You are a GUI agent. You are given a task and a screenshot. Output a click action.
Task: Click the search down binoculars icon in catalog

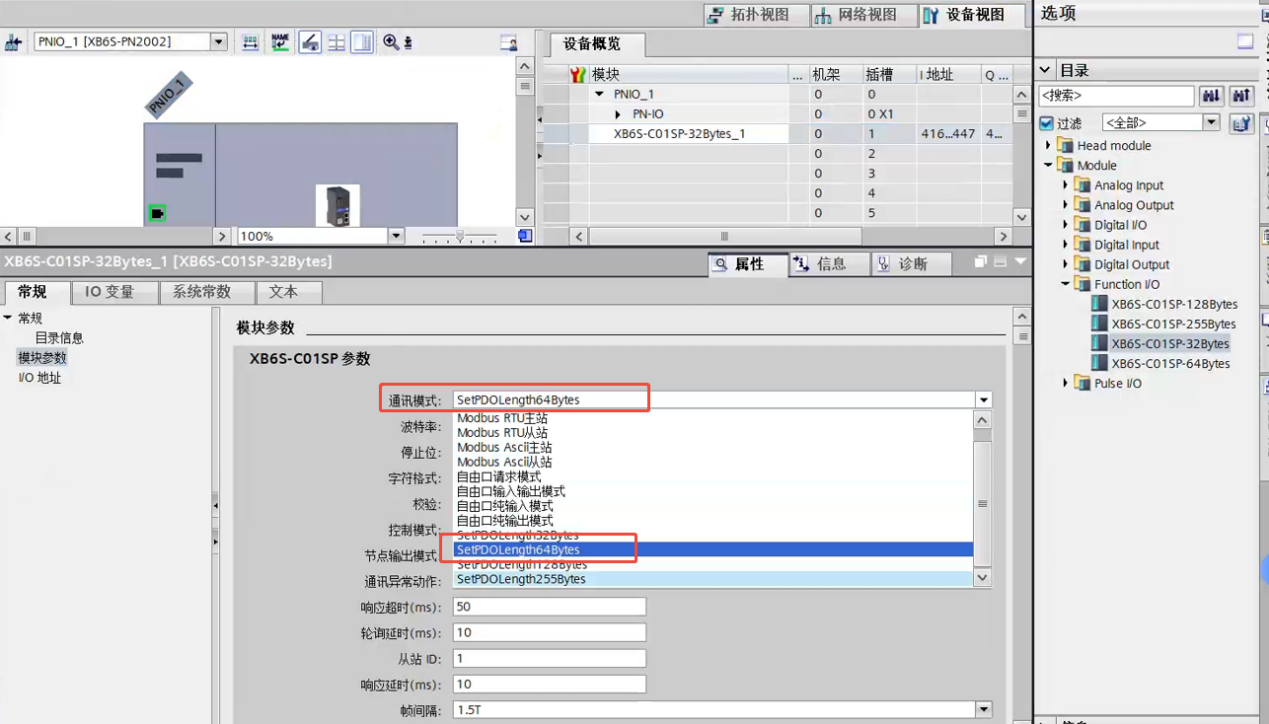click(1212, 96)
